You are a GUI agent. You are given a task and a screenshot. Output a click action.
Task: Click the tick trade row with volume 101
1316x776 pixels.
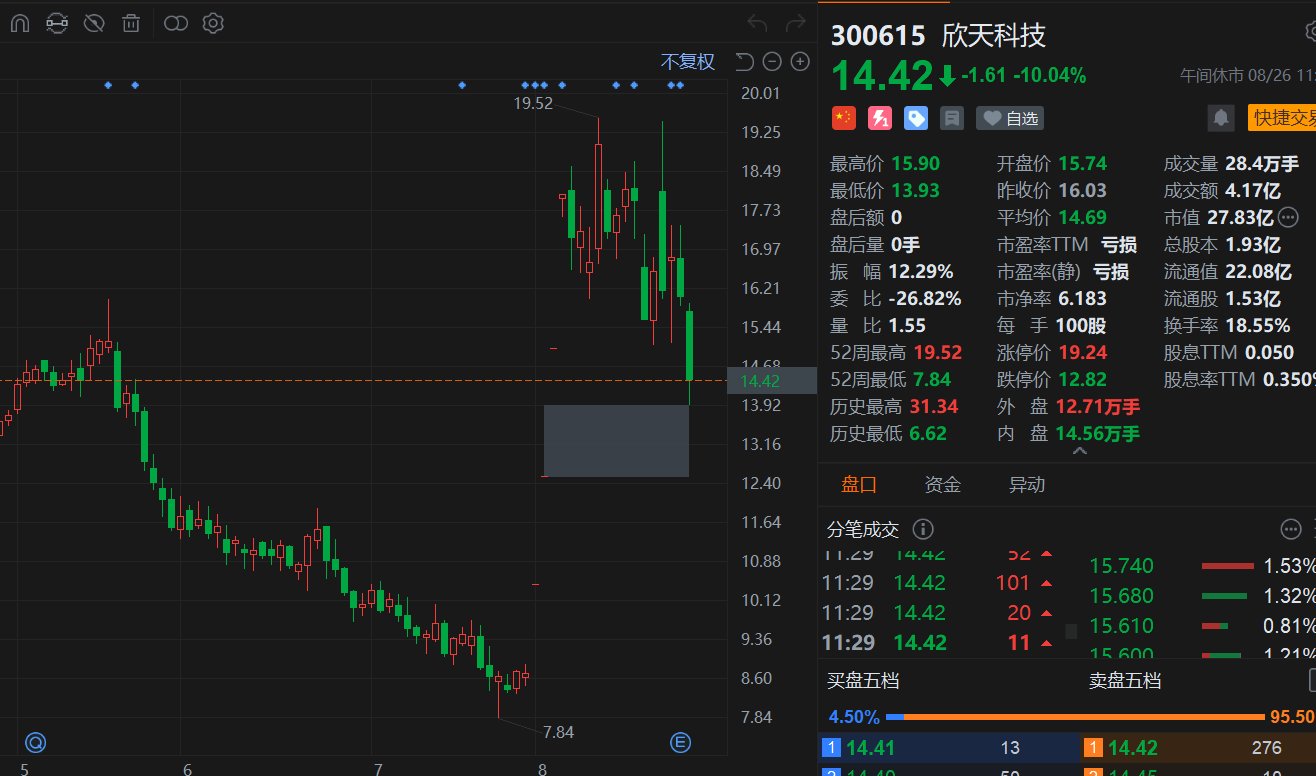(937, 583)
